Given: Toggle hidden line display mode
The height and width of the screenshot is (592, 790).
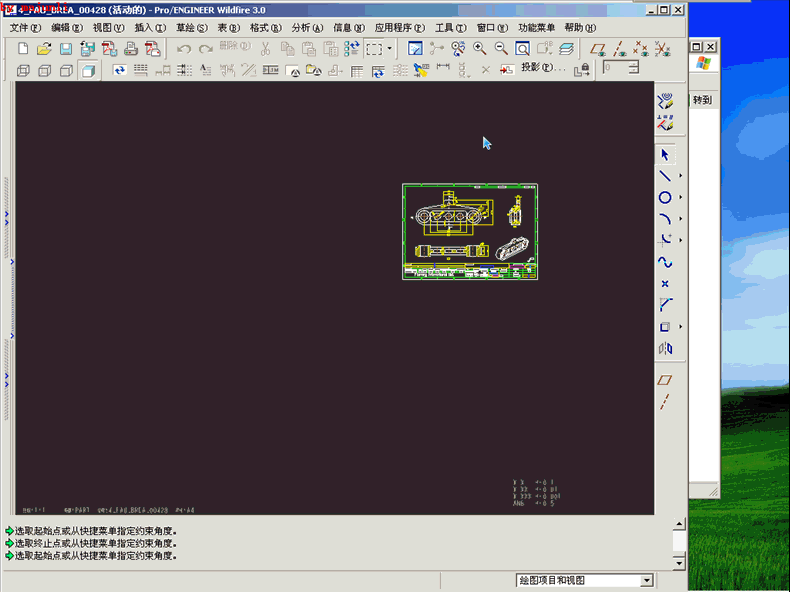Looking at the screenshot, I should coord(44,71).
